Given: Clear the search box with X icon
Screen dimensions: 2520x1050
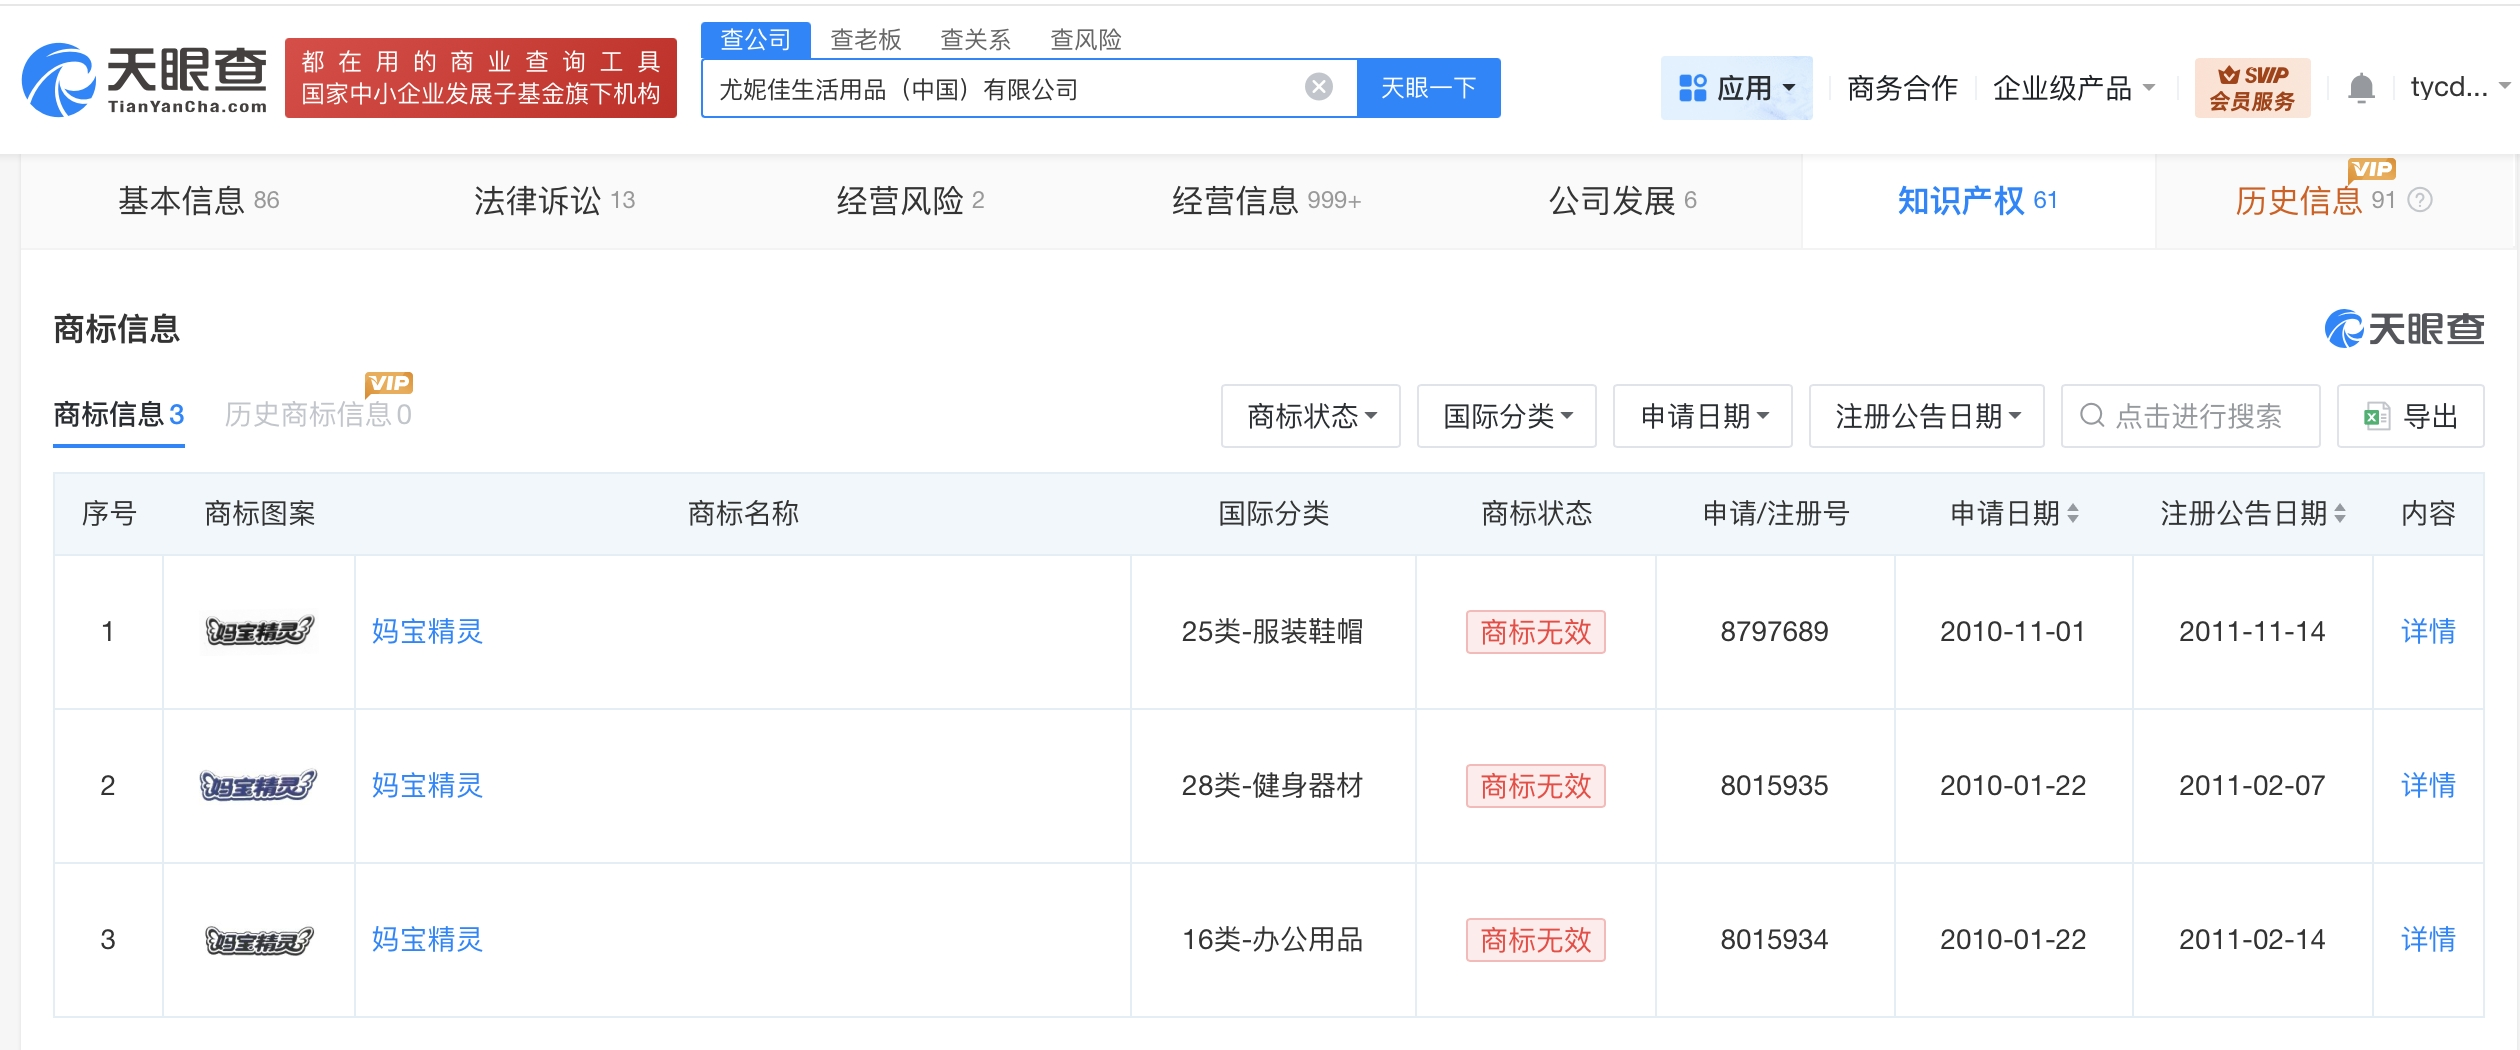Looking at the screenshot, I should point(1318,88).
